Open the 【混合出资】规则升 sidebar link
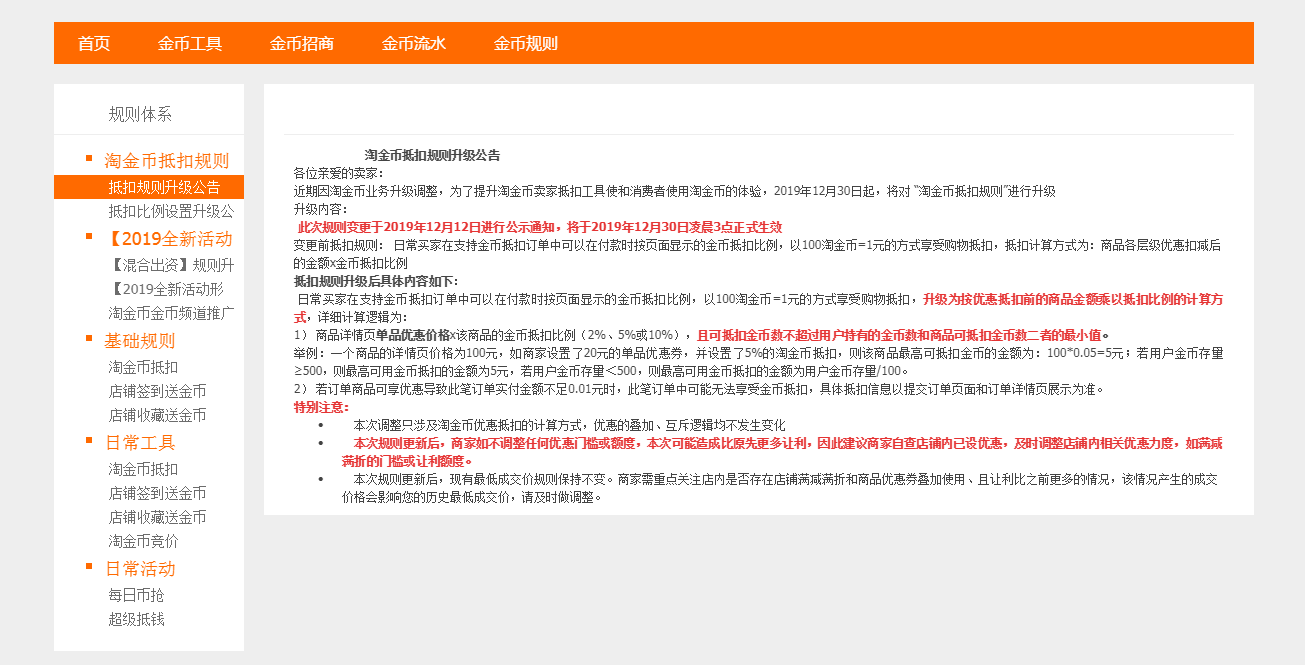1305x665 pixels. (x=171, y=265)
